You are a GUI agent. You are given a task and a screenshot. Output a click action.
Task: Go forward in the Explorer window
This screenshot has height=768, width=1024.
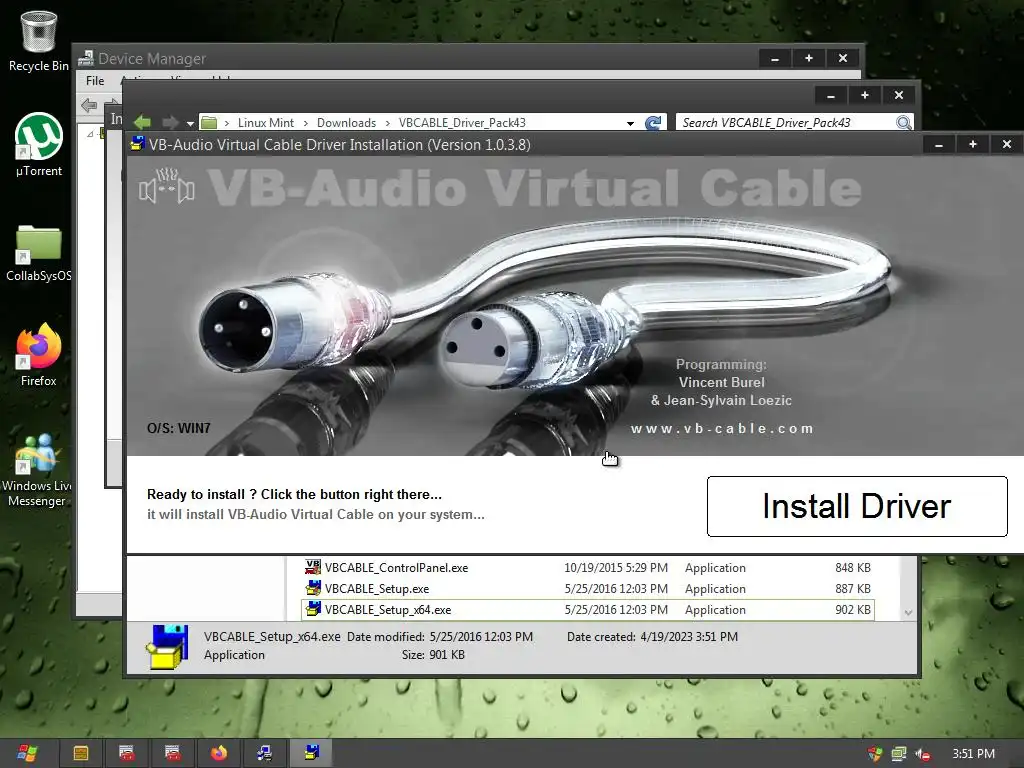point(170,122)
